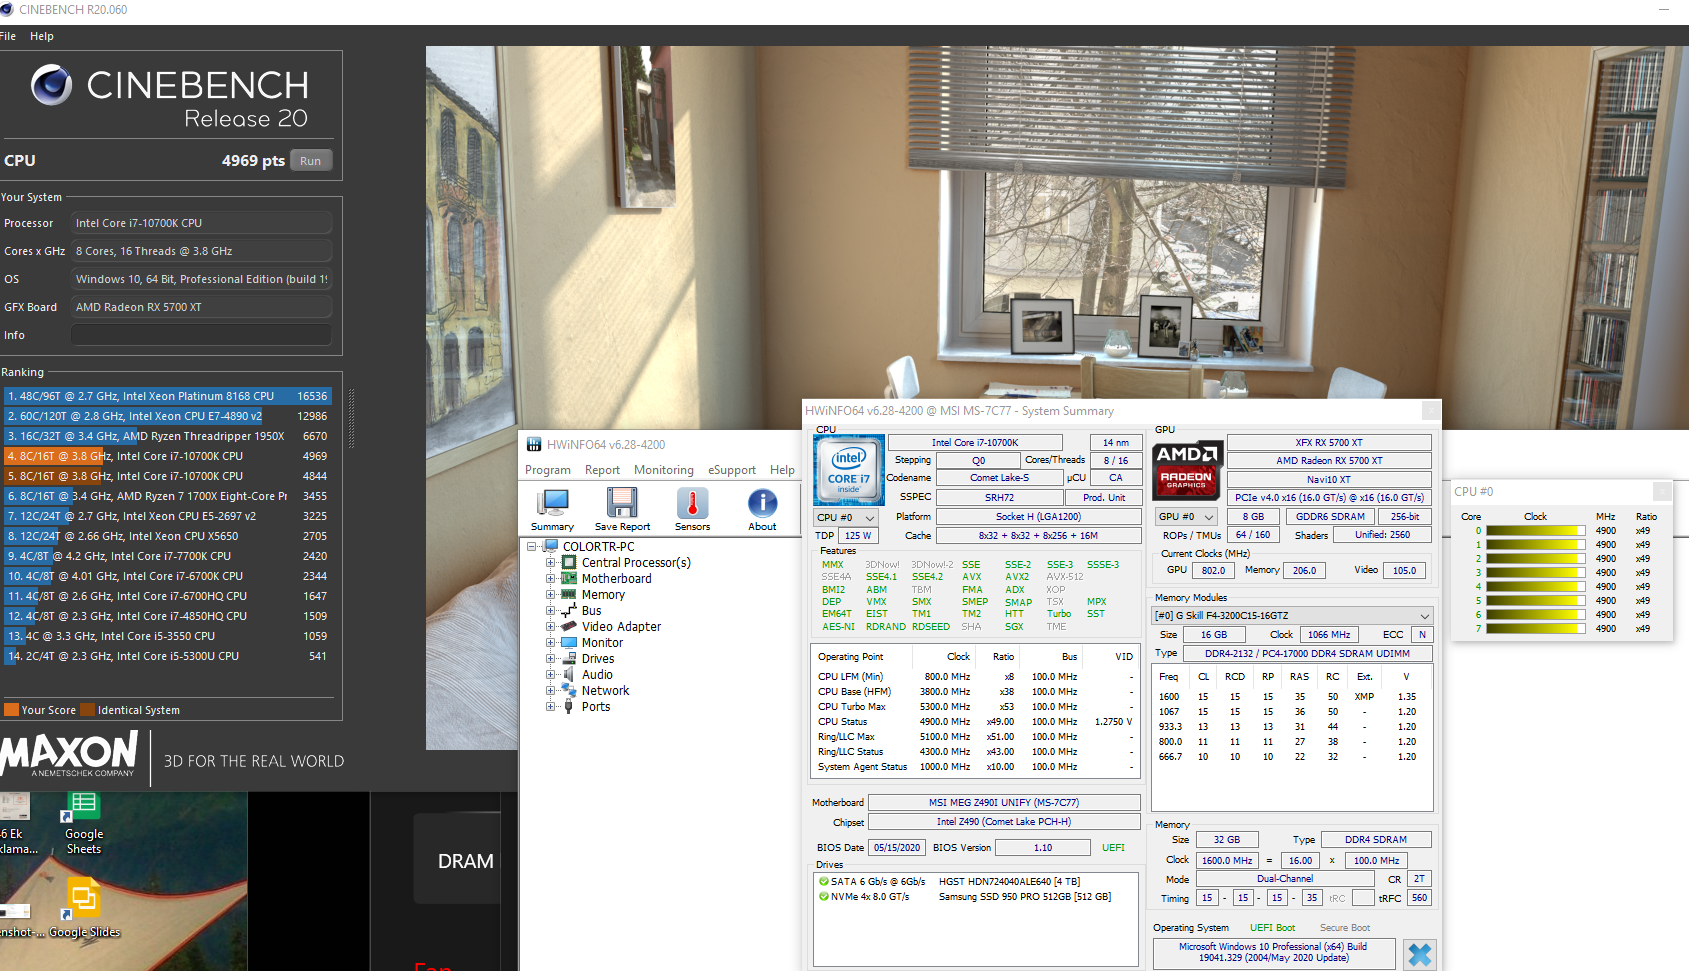This screenshot has width=1689, height=971.
Task: Close the CPU #0 clock window
Action: (1661, 491)
